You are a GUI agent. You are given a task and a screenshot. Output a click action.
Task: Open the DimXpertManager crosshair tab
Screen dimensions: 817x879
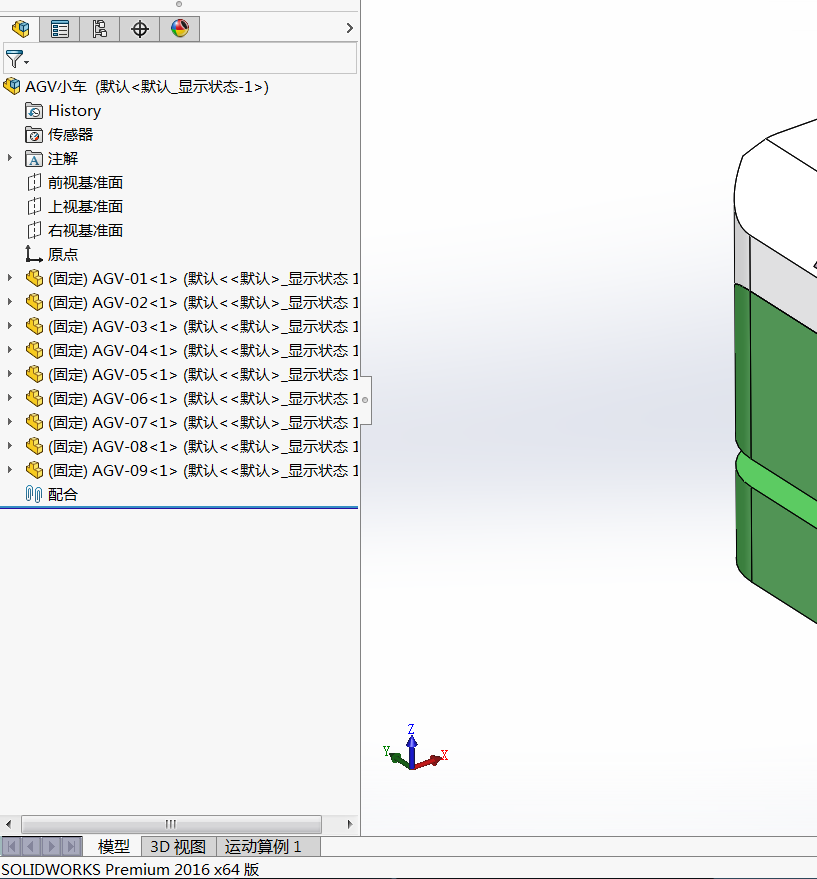[x=140, y=29]
